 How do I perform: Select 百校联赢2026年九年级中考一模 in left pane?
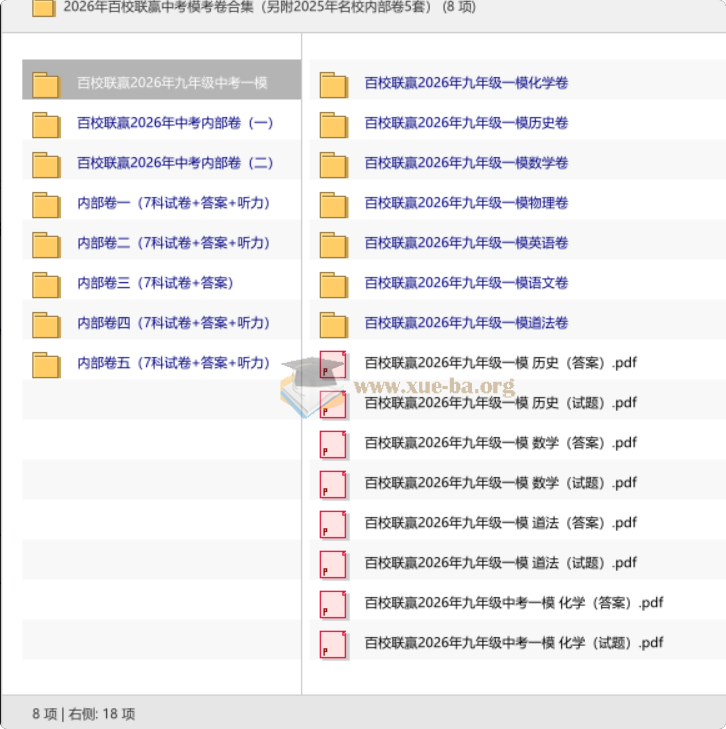[172, 83]
